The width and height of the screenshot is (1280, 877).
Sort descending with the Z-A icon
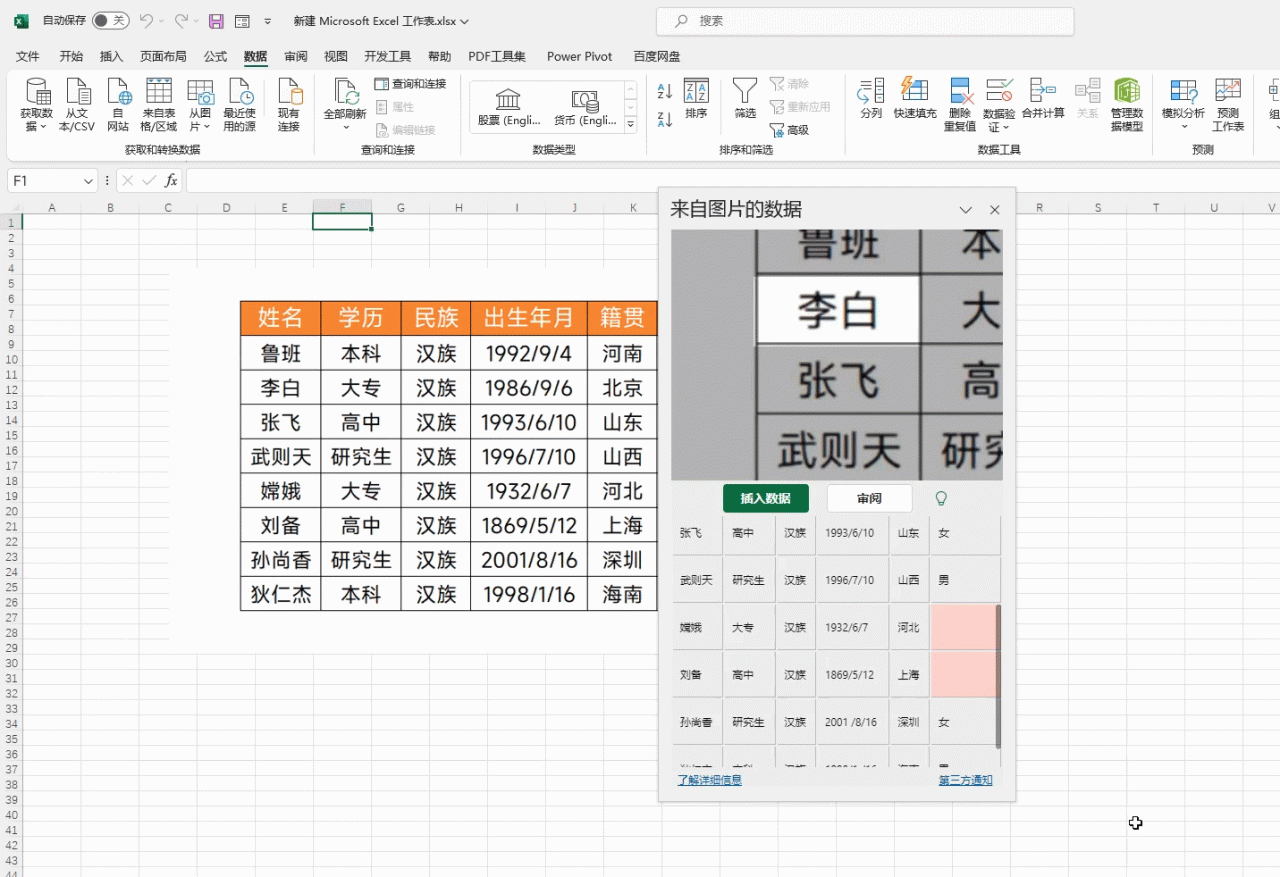(x=665, y=120)
